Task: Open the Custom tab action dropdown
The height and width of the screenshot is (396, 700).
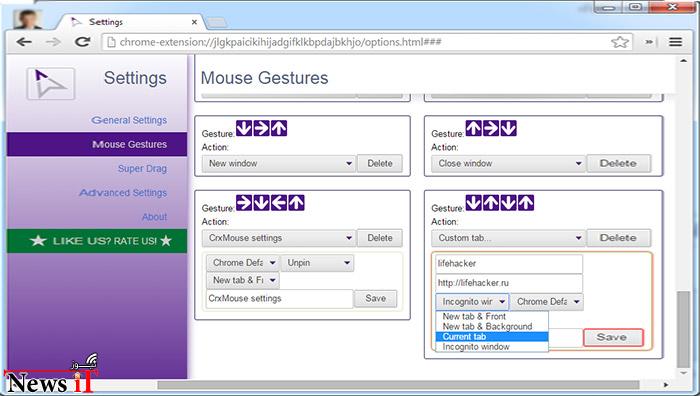Action: (508, 238)
